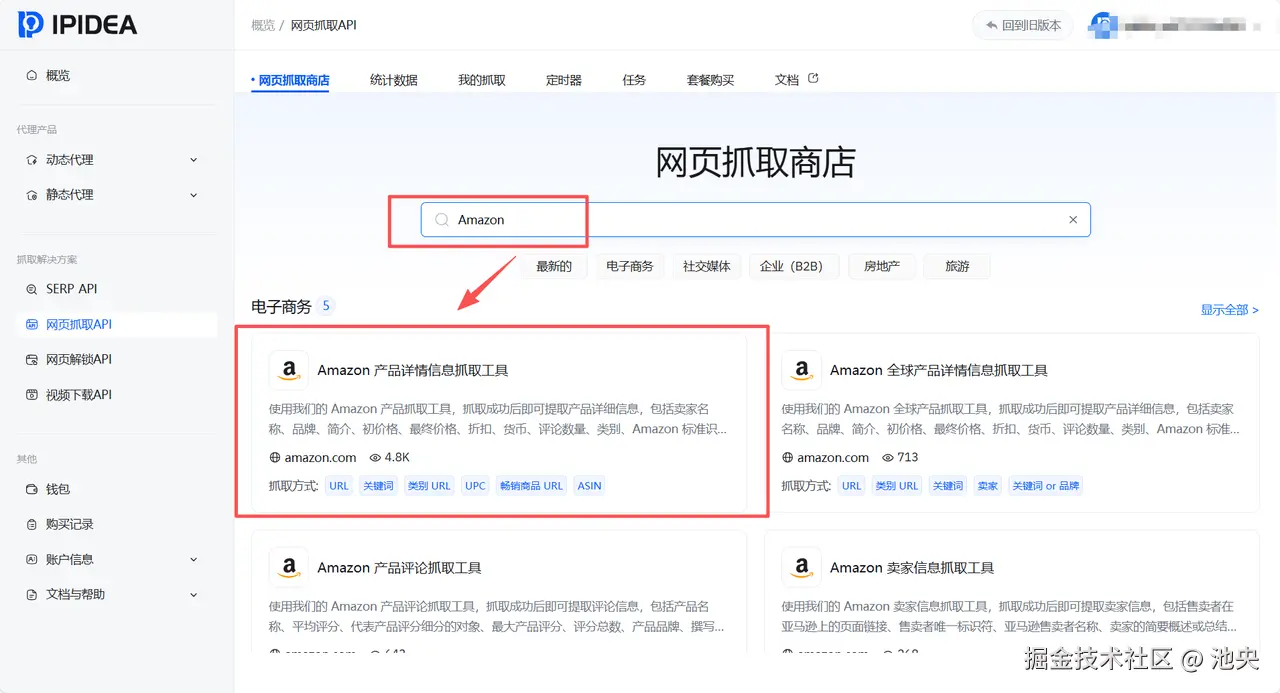
Task: Filter by 最新的 category
Action: 554,266
